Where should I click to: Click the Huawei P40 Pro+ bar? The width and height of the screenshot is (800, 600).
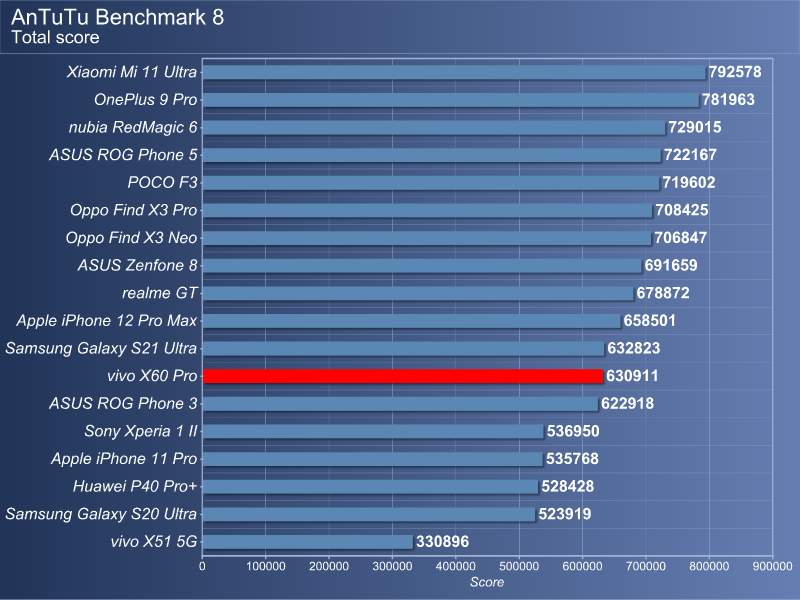pos(370,486)
